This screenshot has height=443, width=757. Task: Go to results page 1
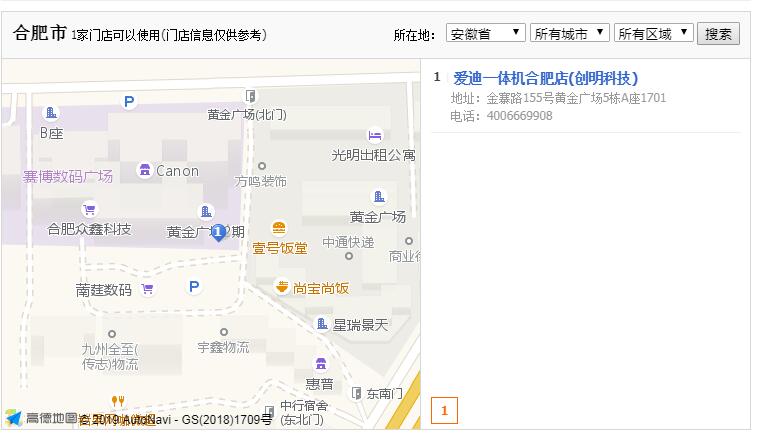(x=444, y=410)
